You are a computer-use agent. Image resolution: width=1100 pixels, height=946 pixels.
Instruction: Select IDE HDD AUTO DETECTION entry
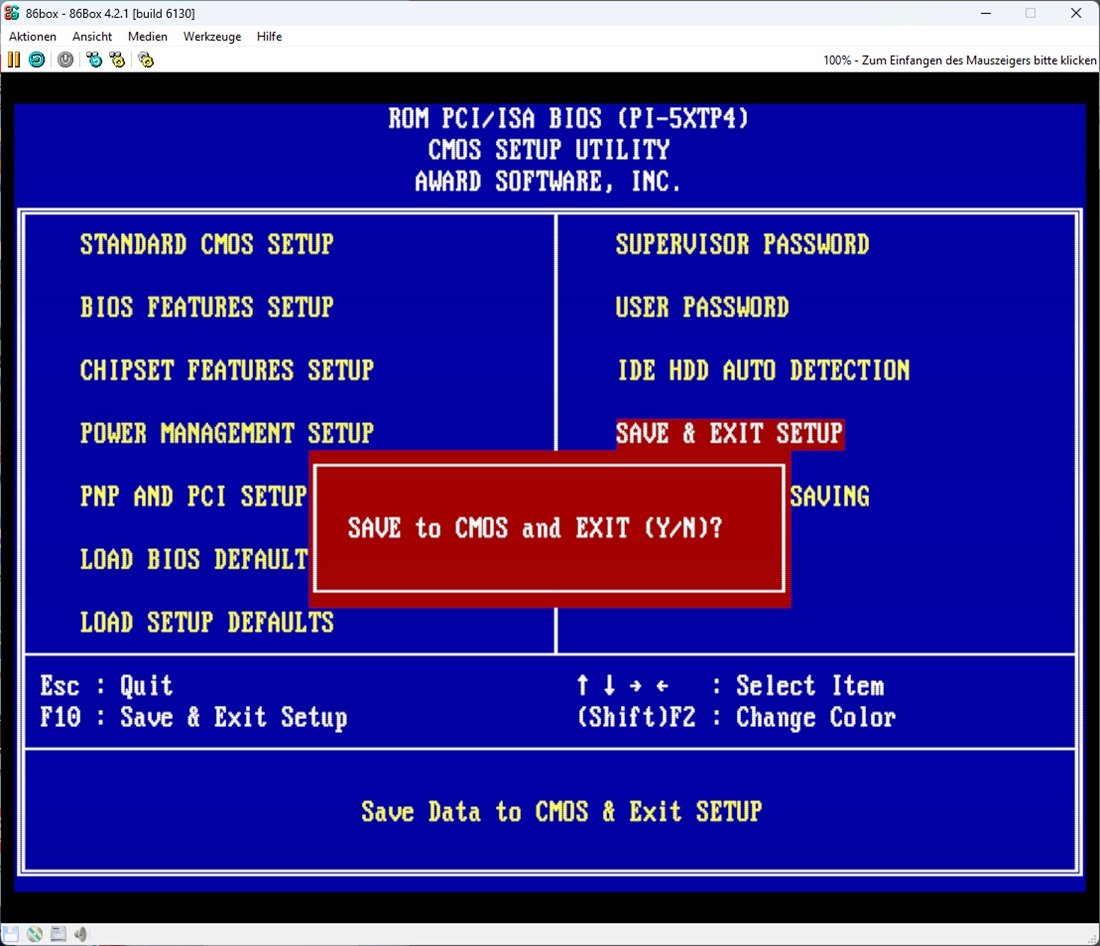(763, 371)
